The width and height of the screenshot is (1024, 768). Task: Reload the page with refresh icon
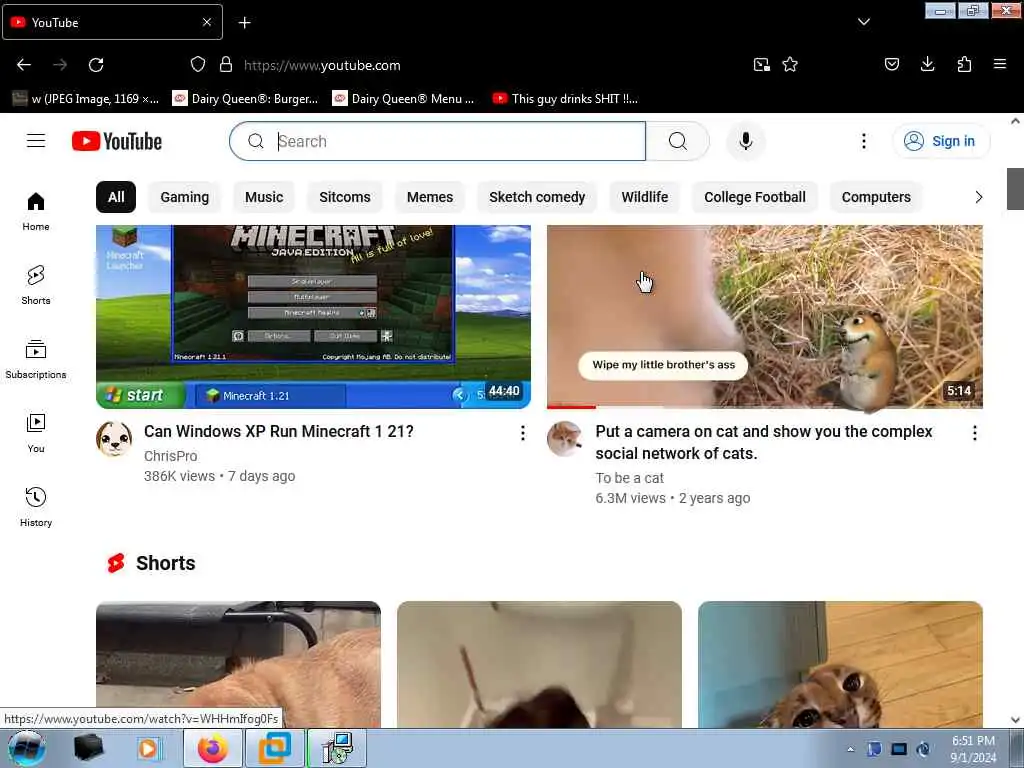click(96, 65)
